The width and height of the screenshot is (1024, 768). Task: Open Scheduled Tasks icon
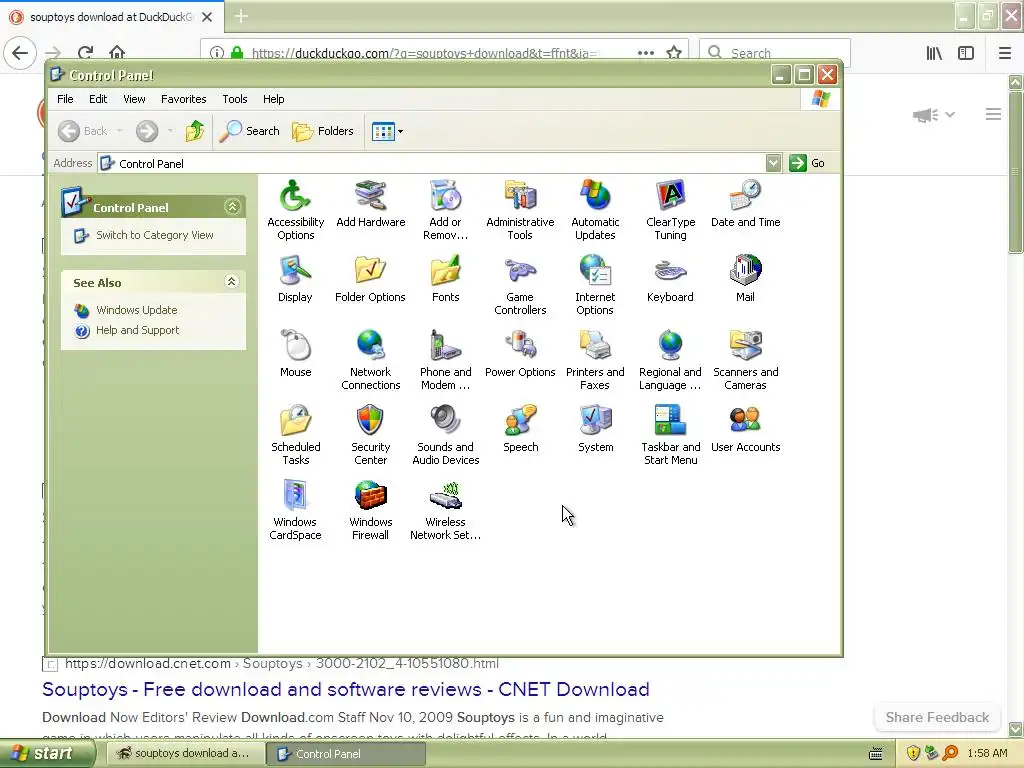tap(295, 436)
